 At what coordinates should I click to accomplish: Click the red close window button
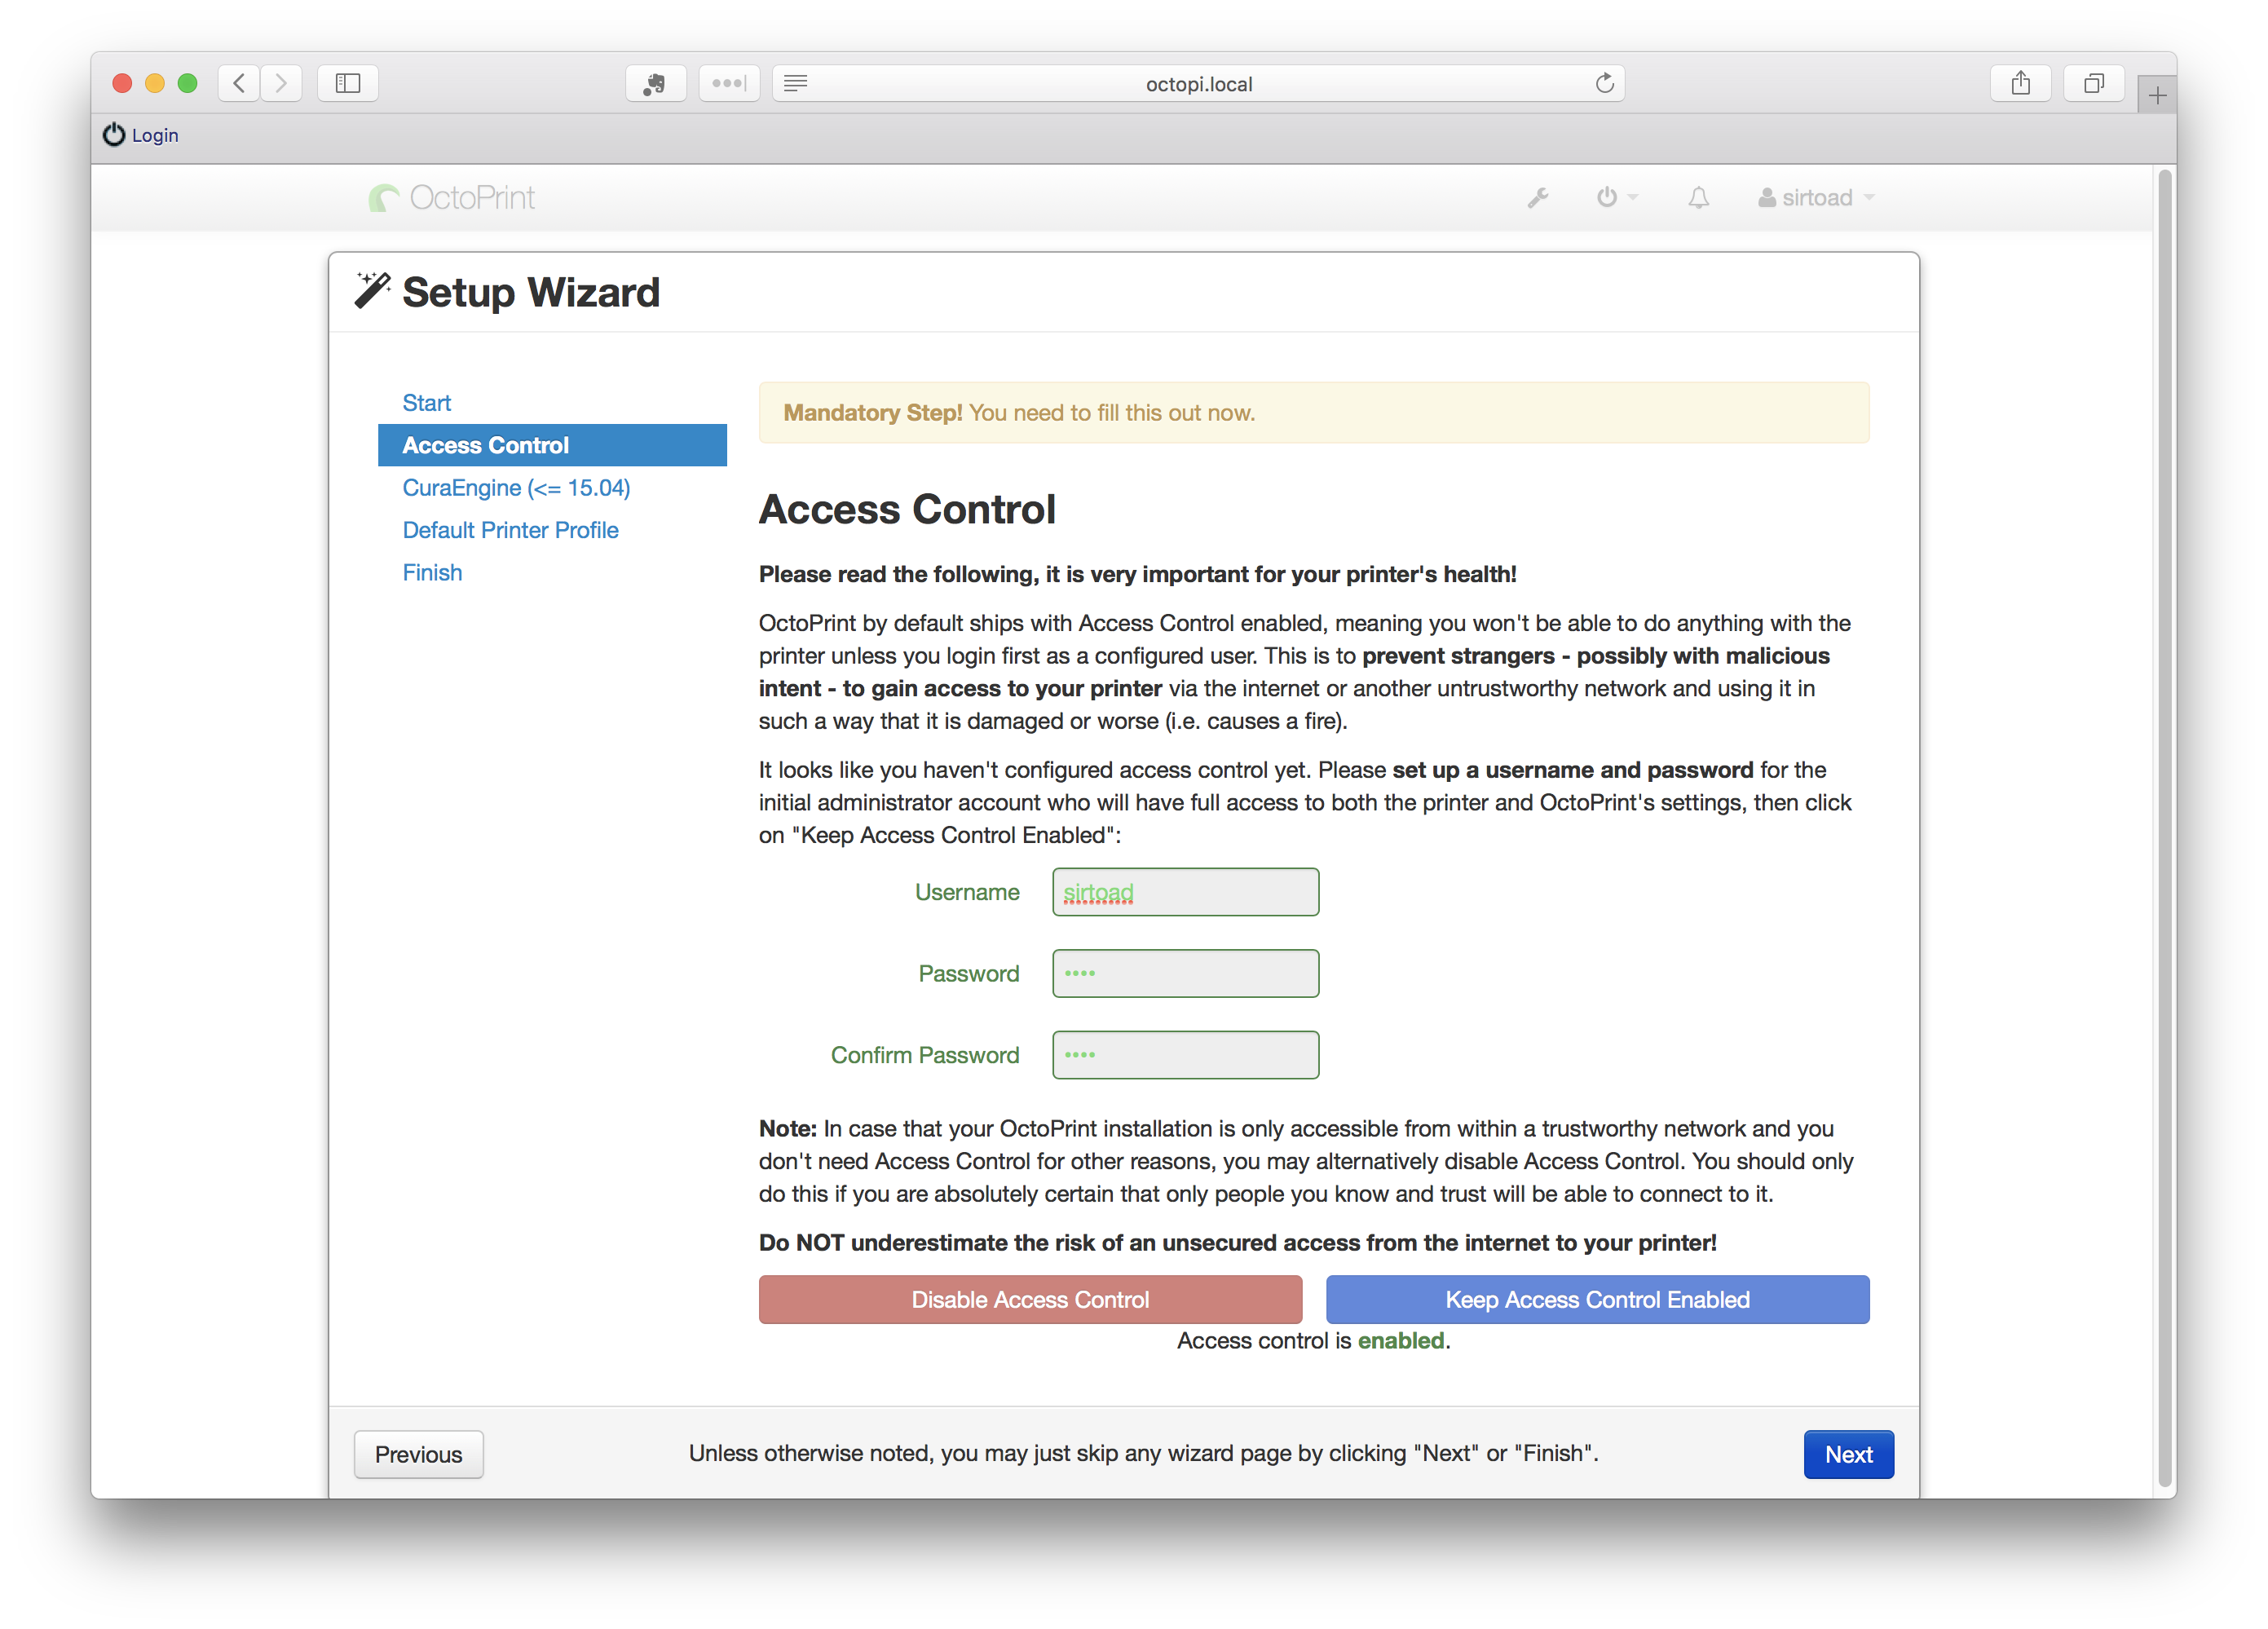click(x=122, y=83)
